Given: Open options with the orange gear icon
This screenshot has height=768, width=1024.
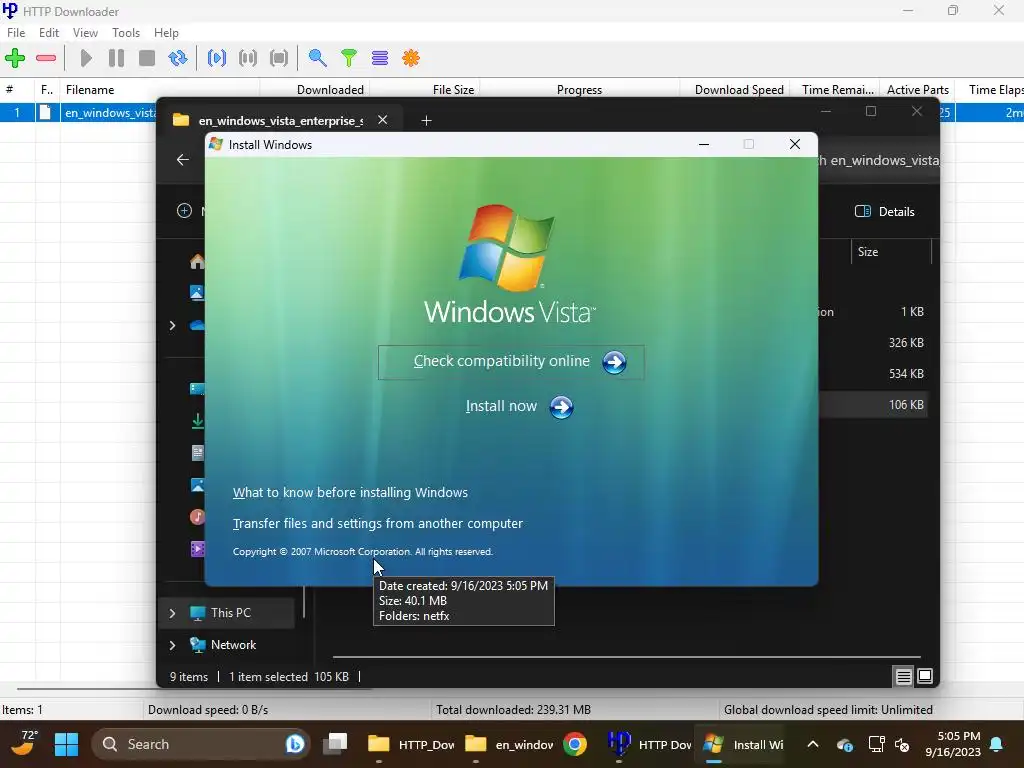Looking at the screenshot, I should [x=411, y=58].
